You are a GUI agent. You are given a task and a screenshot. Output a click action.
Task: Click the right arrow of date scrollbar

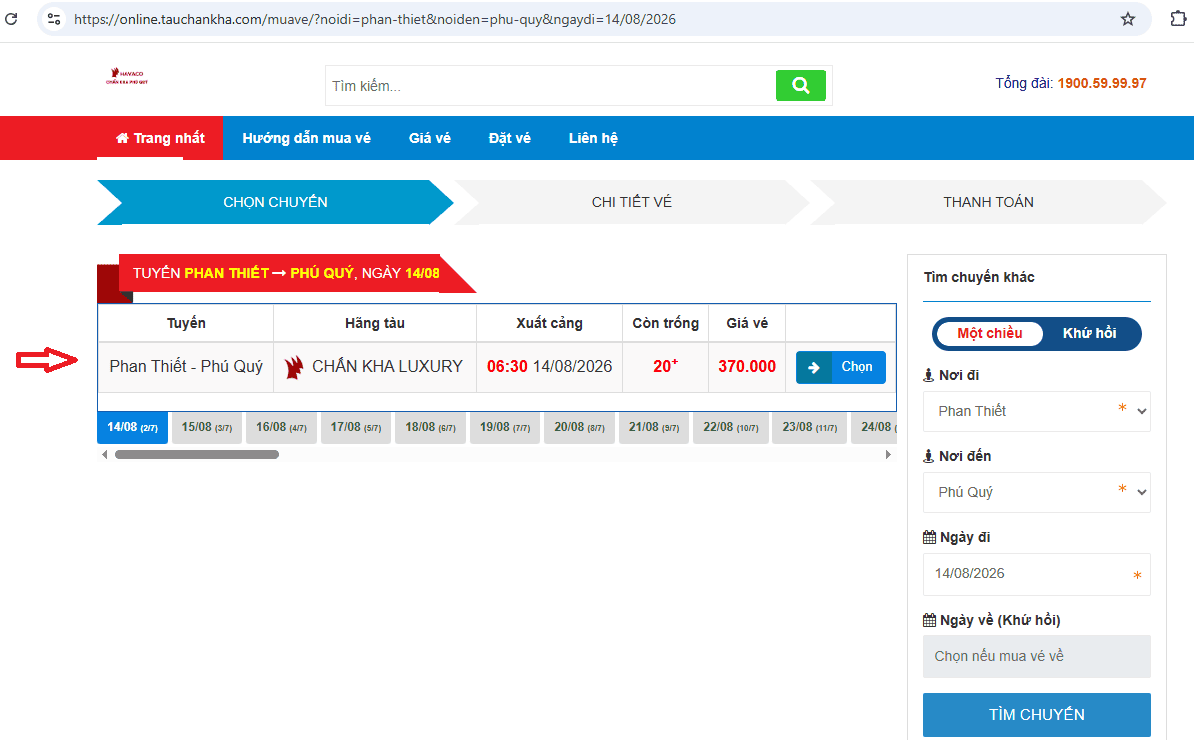pyautogui.click(x=888, y=455)
